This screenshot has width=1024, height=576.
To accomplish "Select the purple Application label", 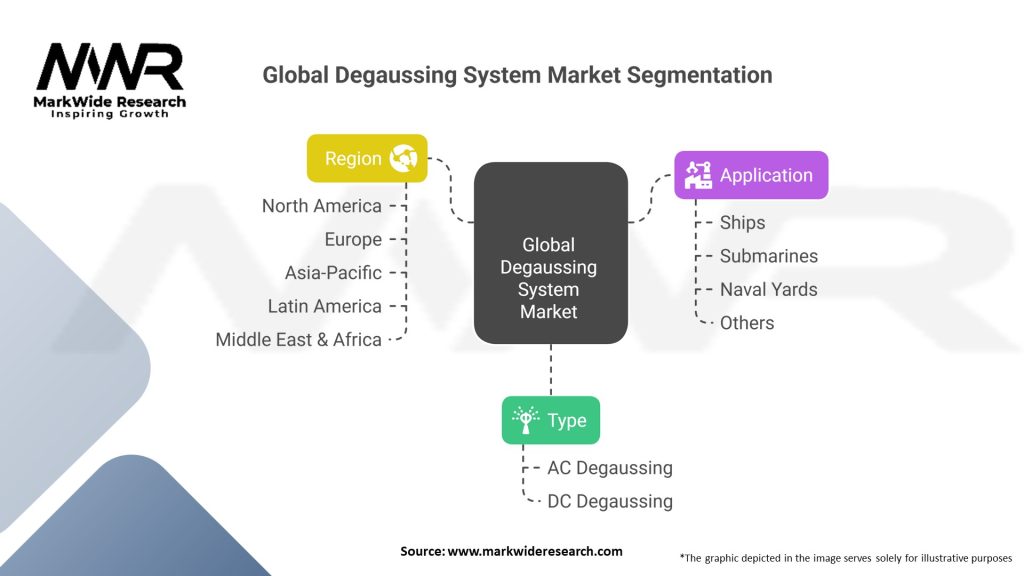I will 751,175.
